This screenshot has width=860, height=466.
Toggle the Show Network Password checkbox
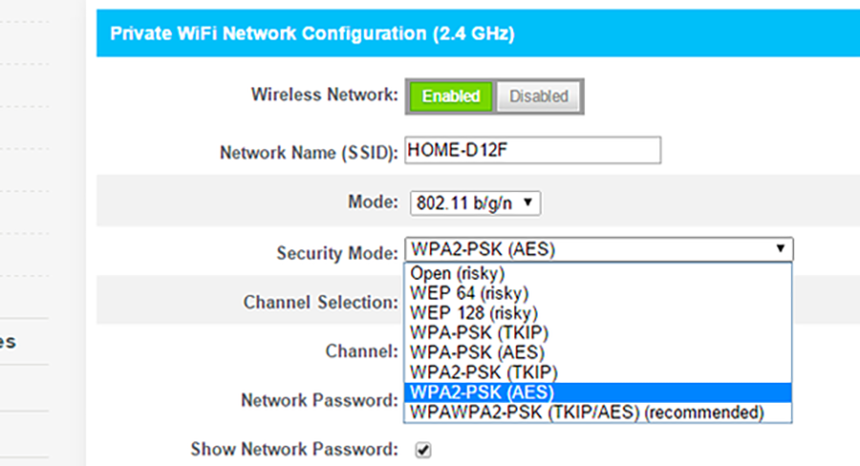423,450
